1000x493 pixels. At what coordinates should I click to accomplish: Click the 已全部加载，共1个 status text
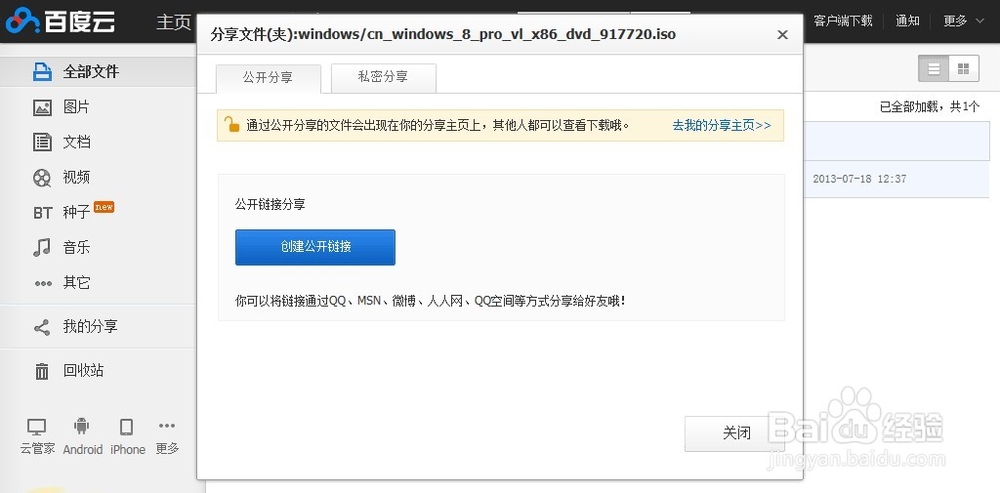pyautogui.click(x=929, y=107)
